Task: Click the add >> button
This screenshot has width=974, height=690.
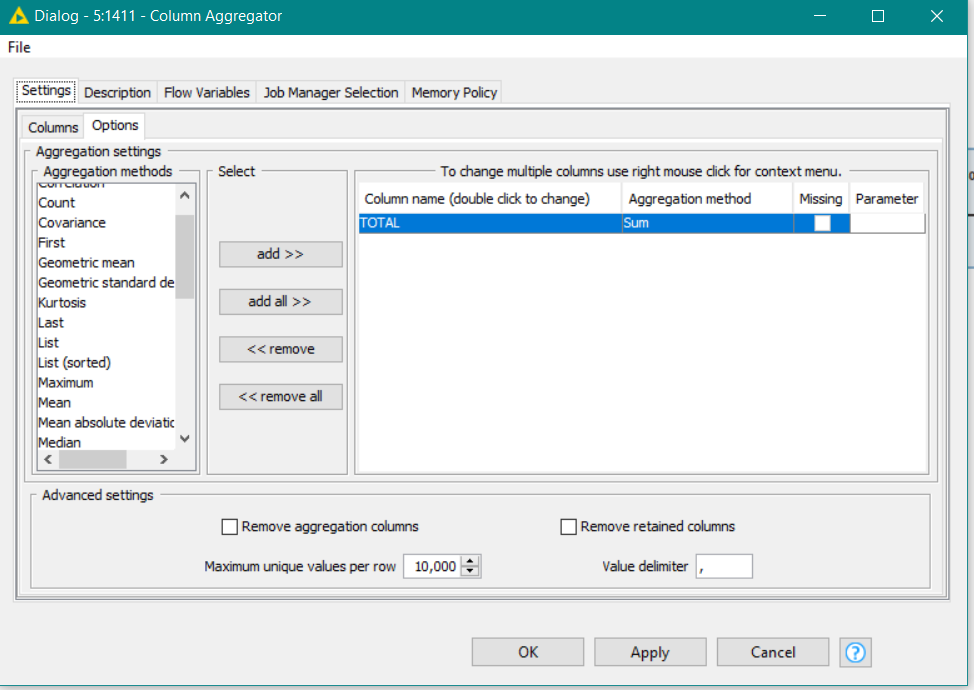Action: [x=280, y=254]
